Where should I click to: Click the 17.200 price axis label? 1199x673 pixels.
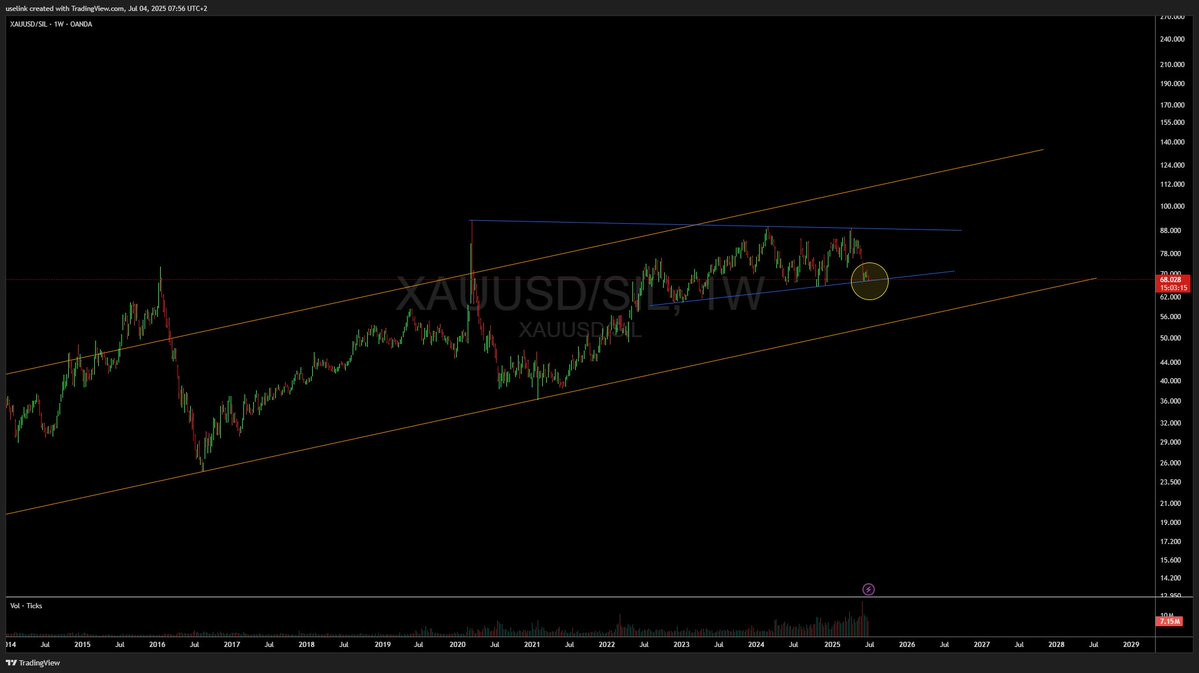tap(1172, 541)
